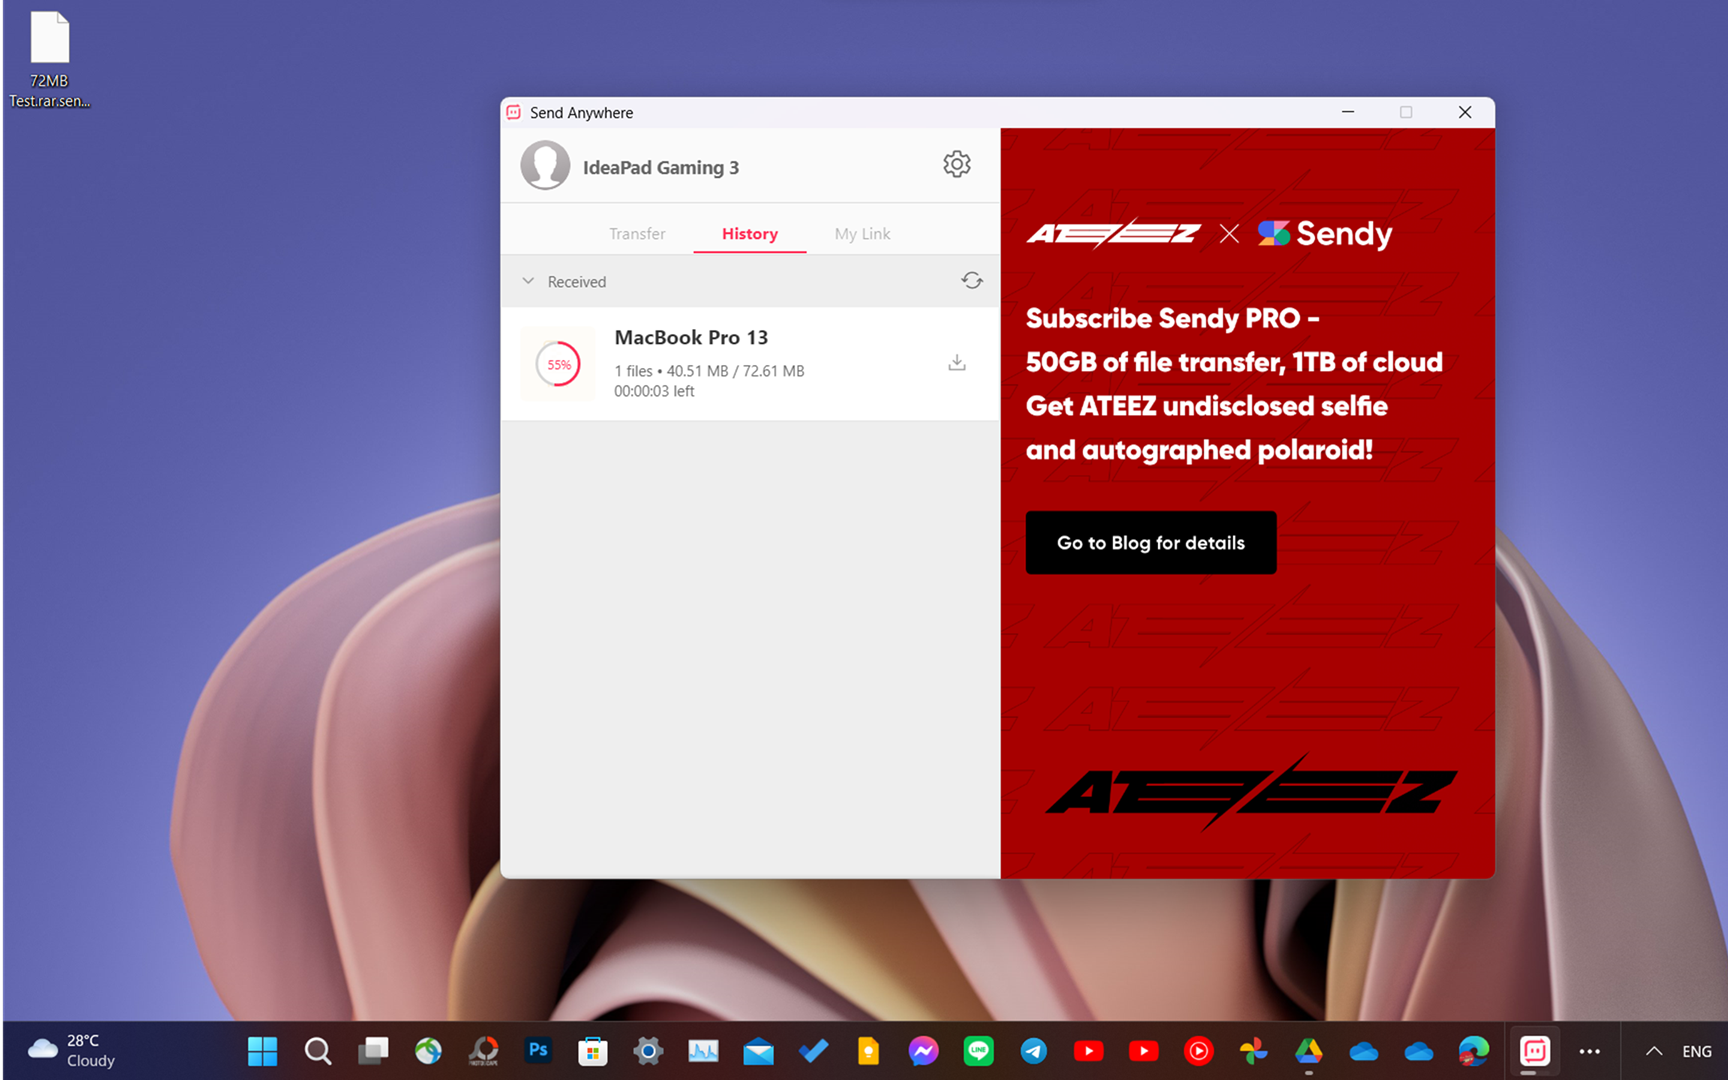Viewport: 1728px width, 1080px height.
Task: Open the LINE app in taskbar
Action: [978, 1050]
